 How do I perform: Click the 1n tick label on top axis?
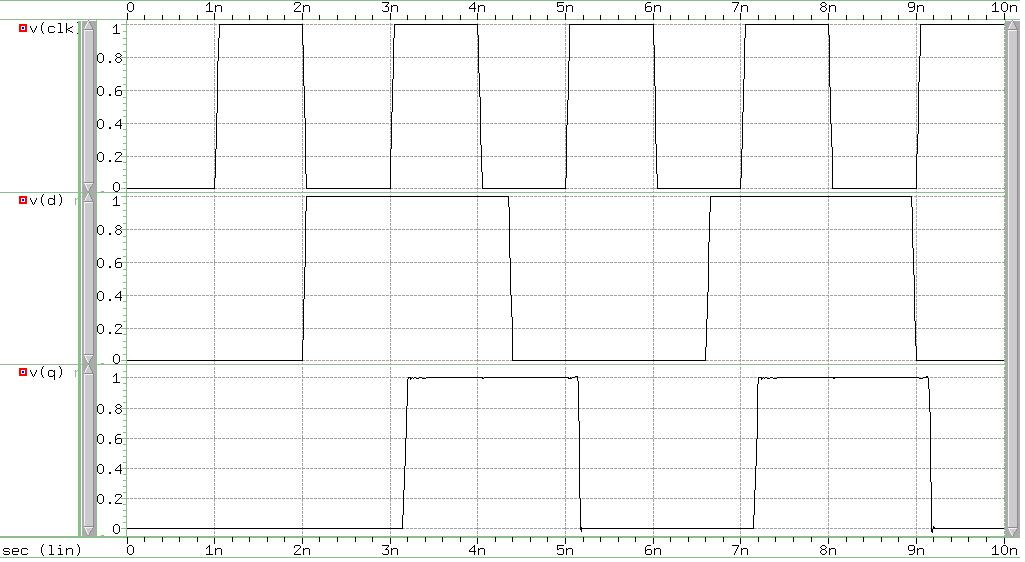click(214, 7)
